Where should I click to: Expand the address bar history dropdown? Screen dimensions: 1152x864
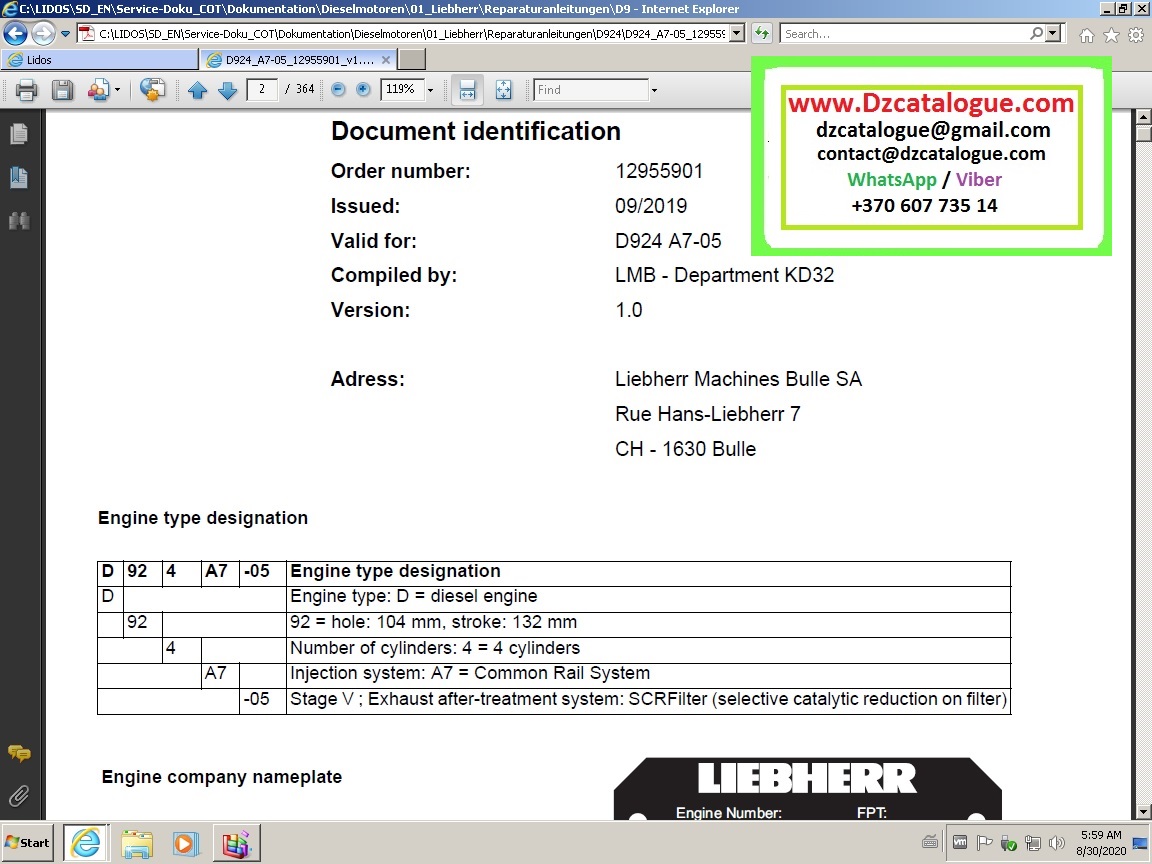(x=738, y=33)
